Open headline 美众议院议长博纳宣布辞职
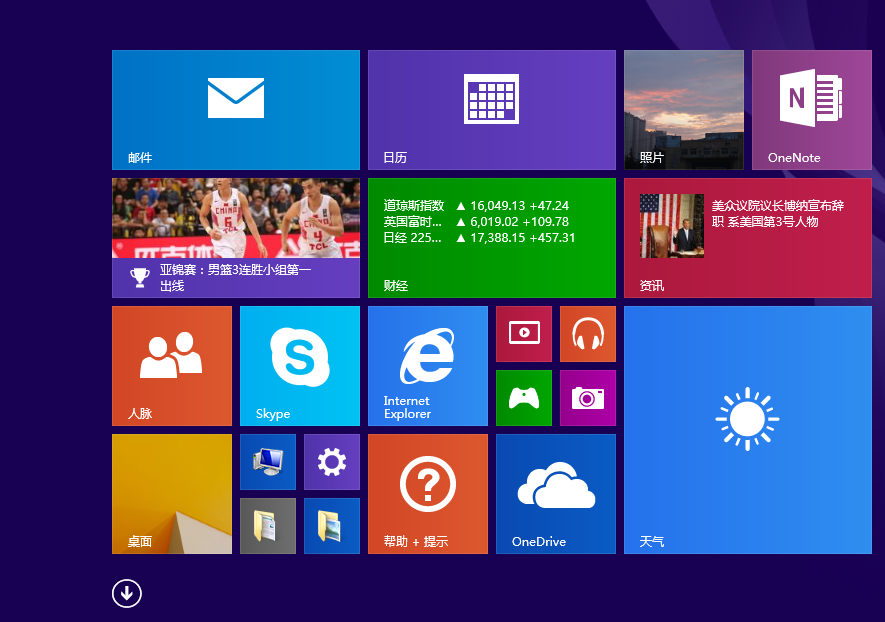The height and width of the screenshot is (622, 885). pyautogui.click(x=778, y=213)
